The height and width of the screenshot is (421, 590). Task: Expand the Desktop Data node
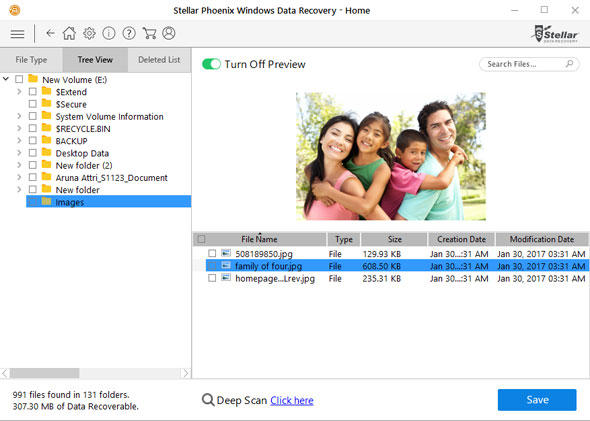click(x=19, y=153)
